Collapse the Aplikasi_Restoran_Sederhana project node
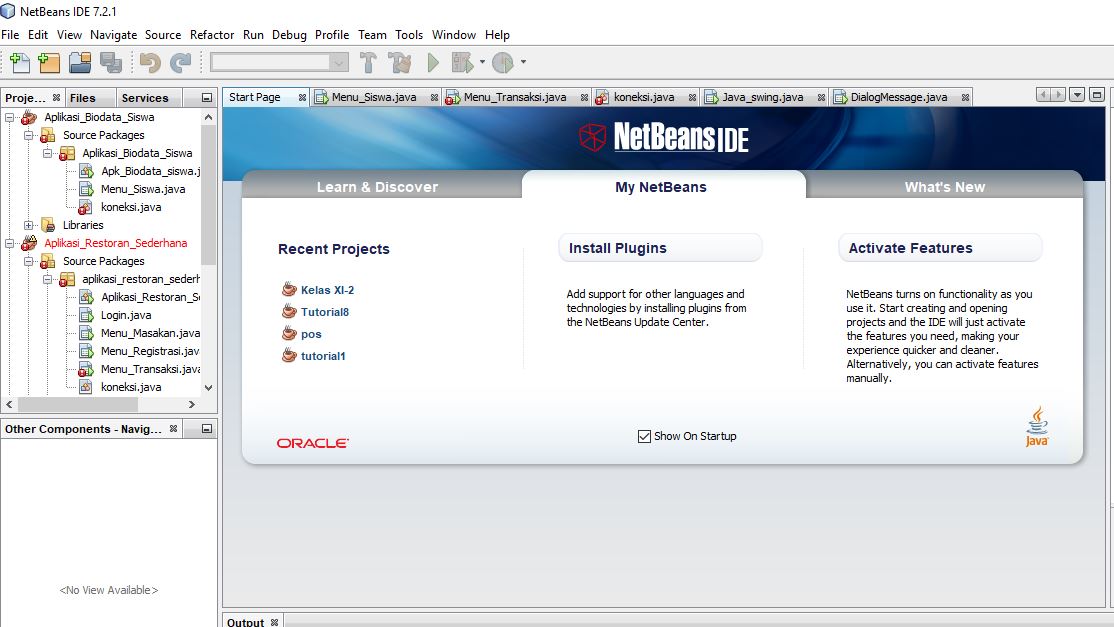The height and width of the screenshot is (627, 1114). [x=10, y=243]
